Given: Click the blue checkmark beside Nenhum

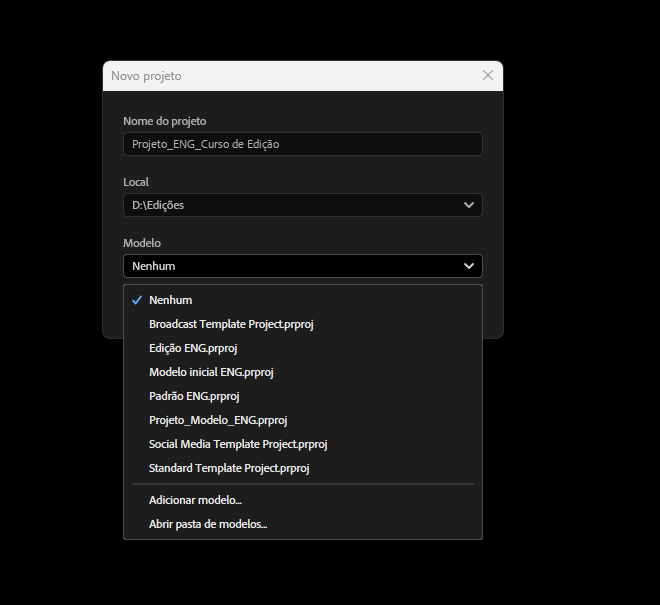Looking at the screenshot, I should [137, 300].
